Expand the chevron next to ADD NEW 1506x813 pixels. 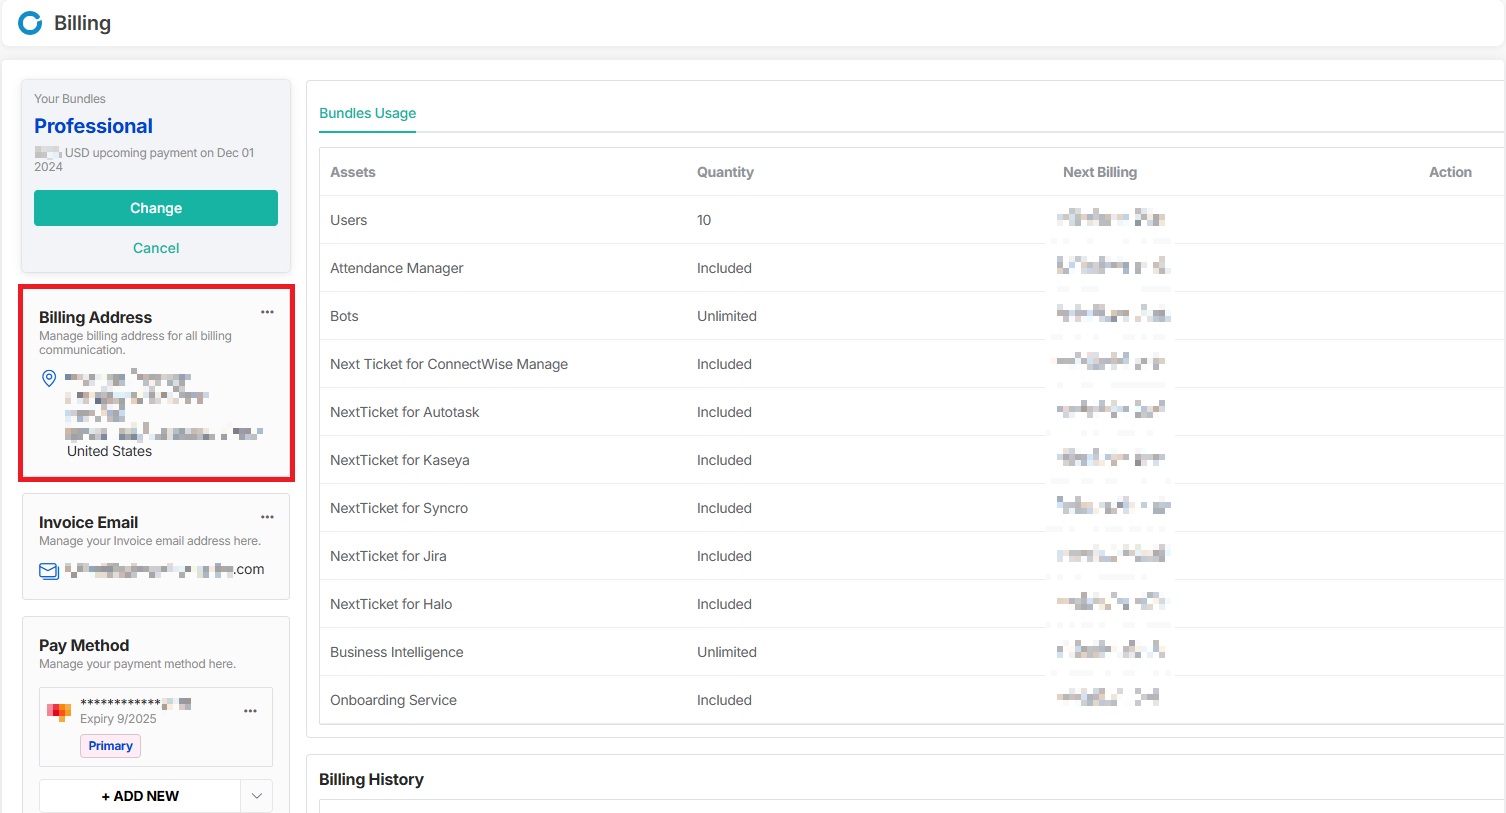[256, 796]
